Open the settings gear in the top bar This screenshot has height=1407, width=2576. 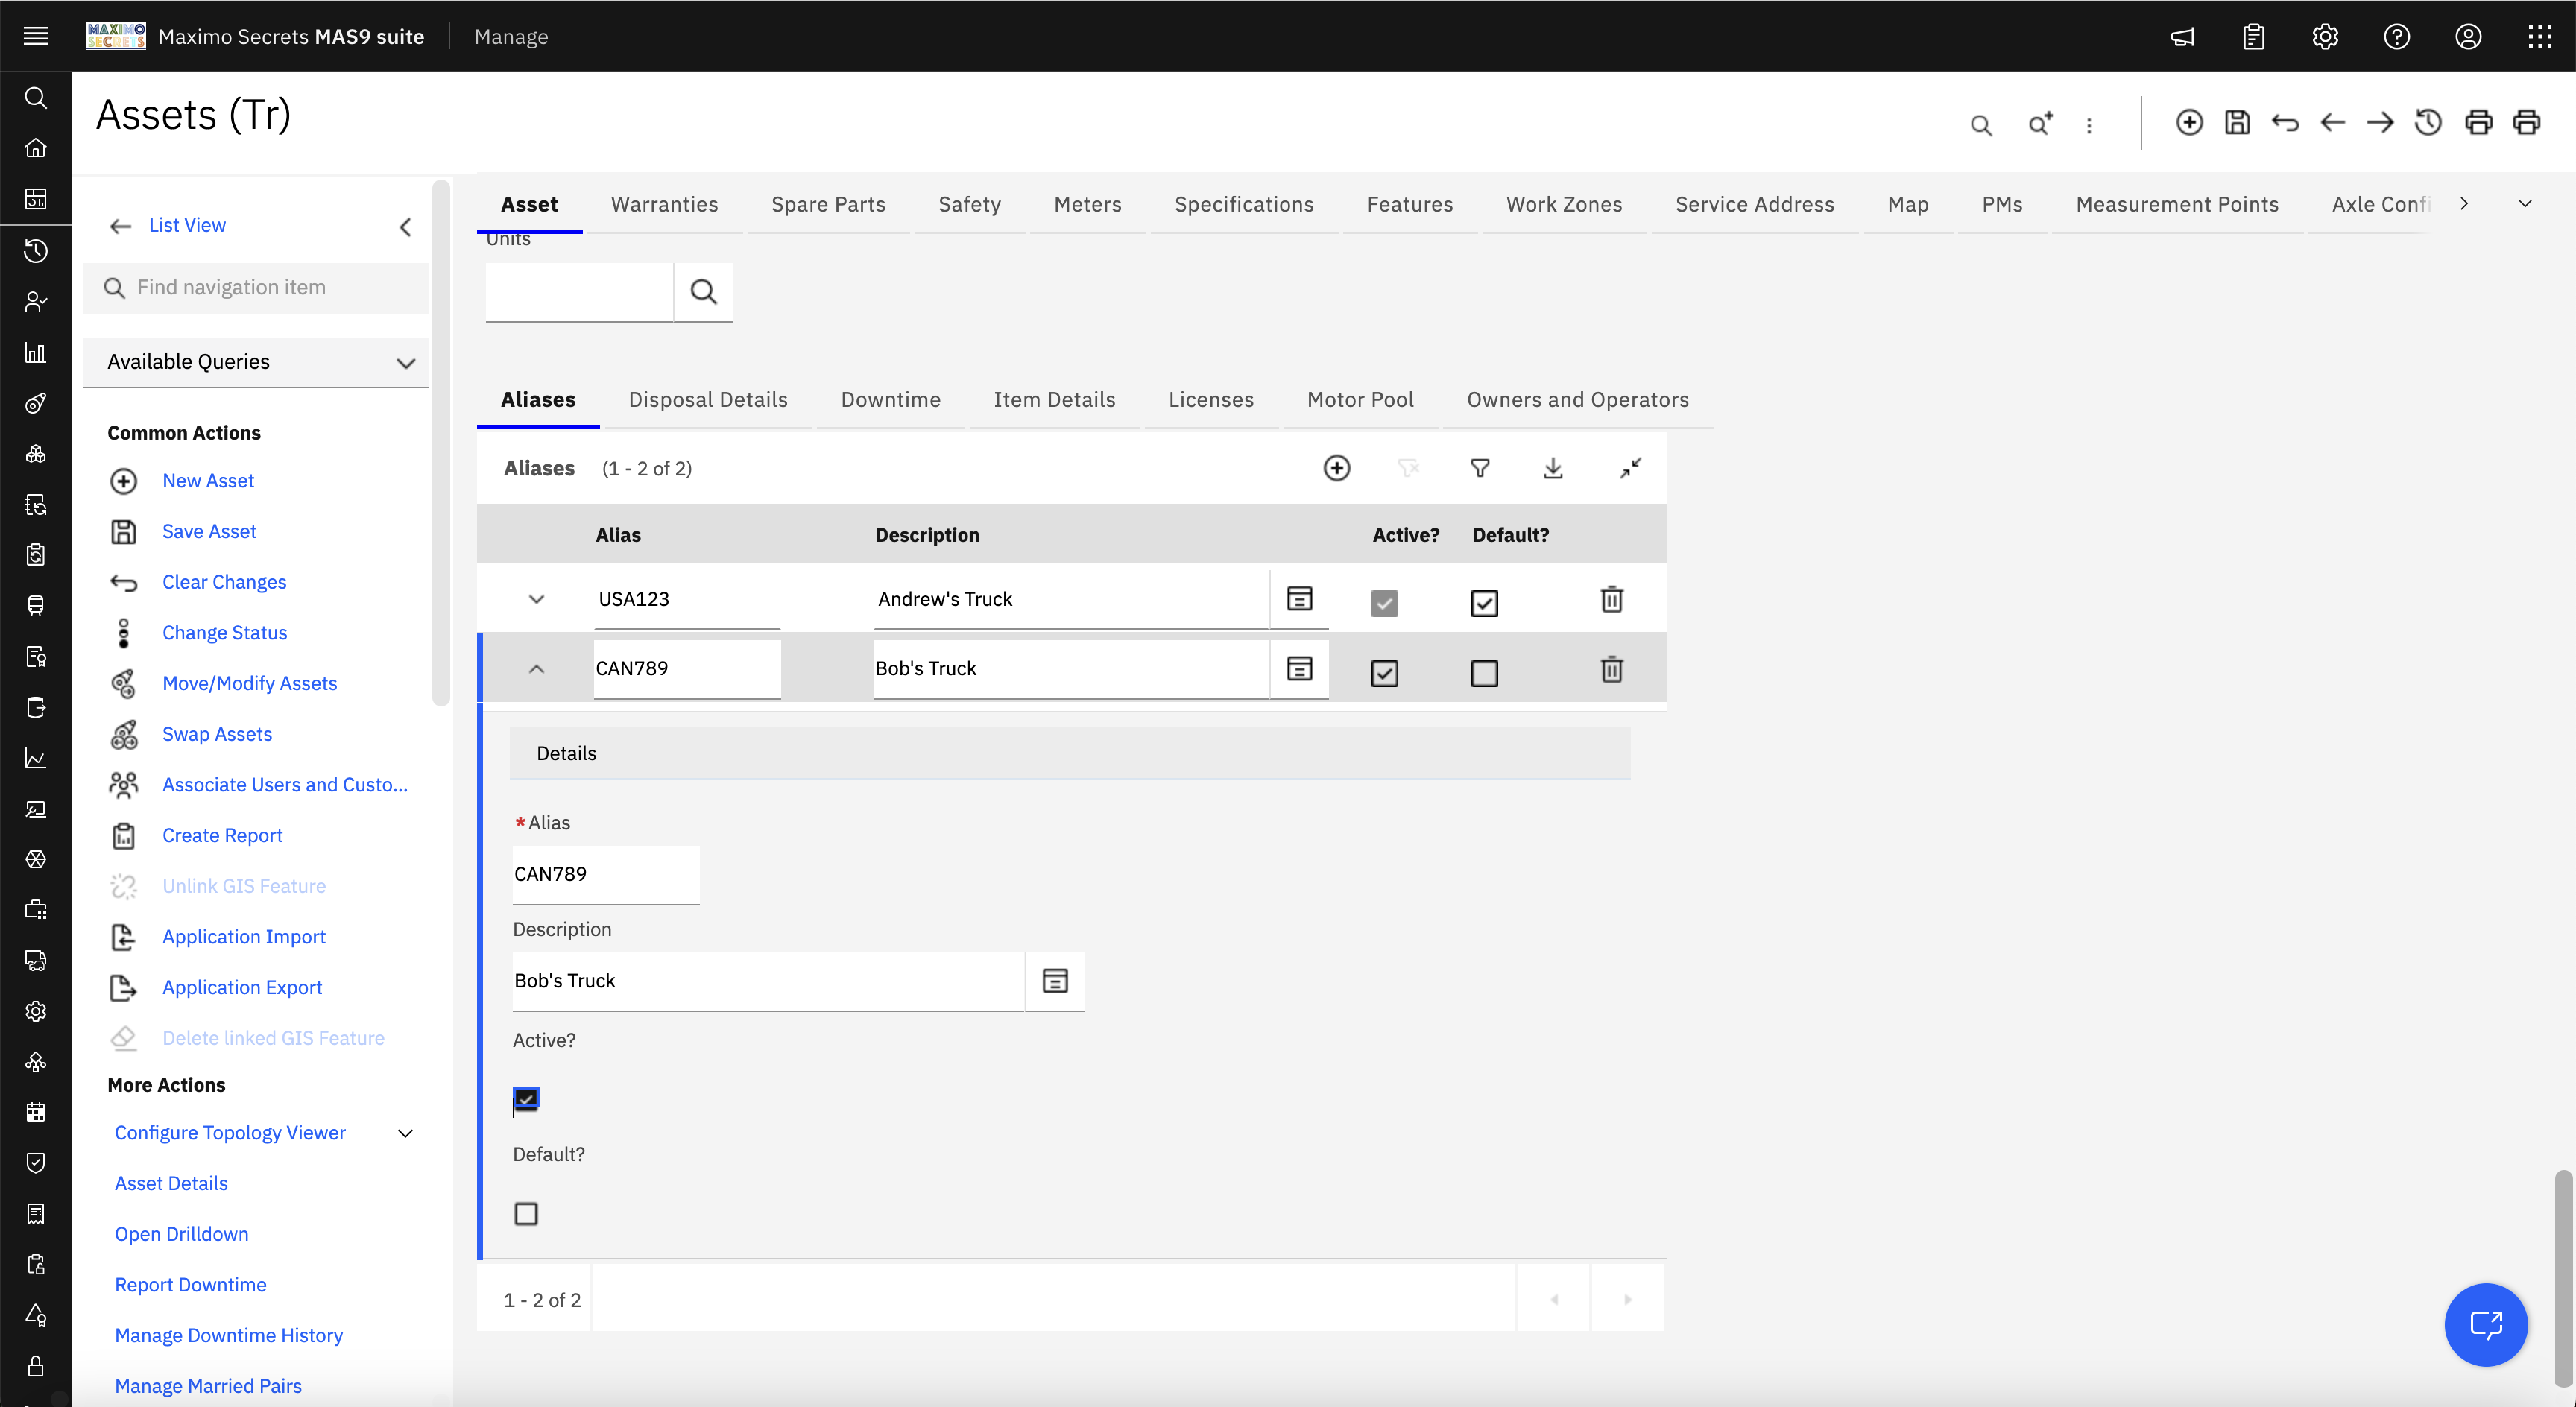tap(2325, 37)
